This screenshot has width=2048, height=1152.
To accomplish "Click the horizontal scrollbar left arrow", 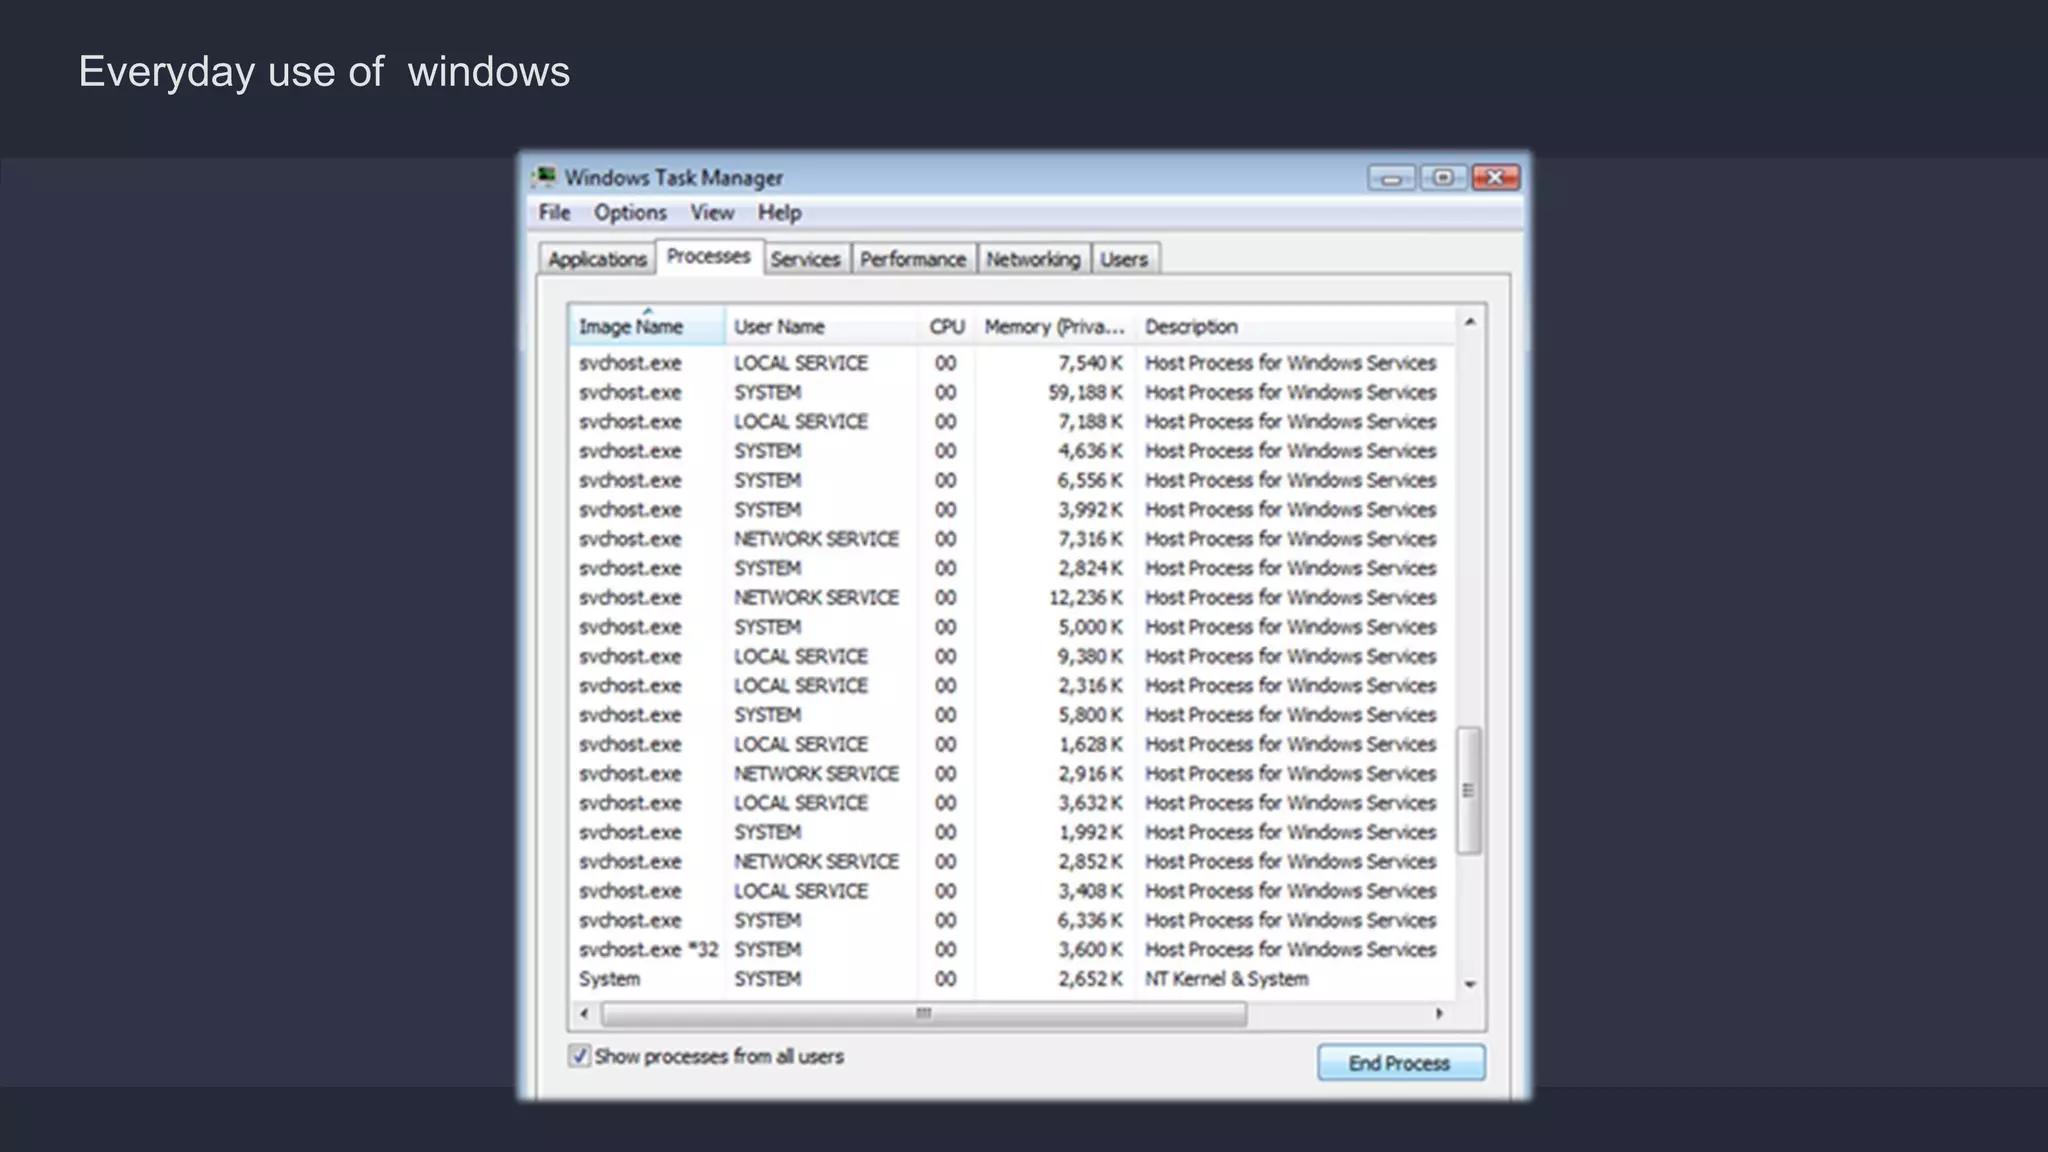I will [585, 1014].
